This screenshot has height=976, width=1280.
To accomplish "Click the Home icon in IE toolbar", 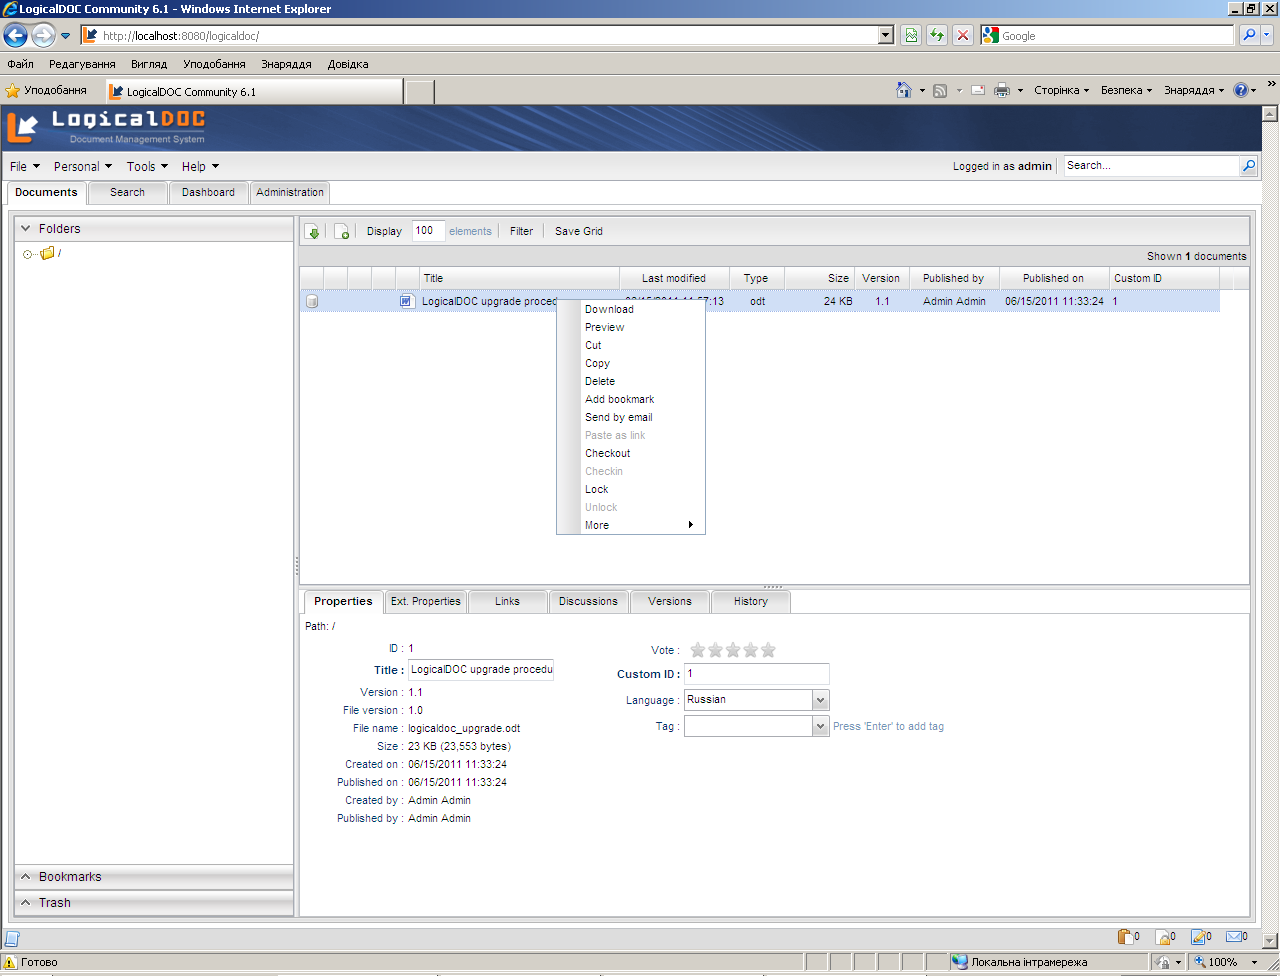I will tap(904, 90).
